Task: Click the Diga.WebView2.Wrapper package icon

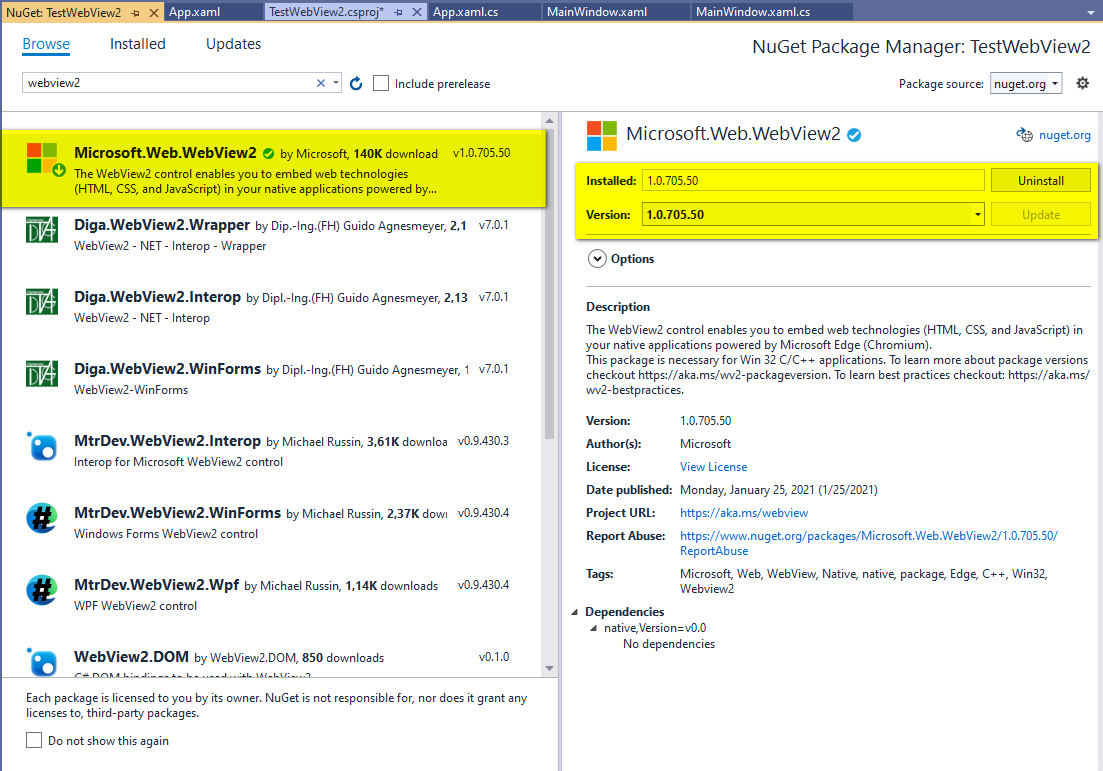Action: click(41, 230)
